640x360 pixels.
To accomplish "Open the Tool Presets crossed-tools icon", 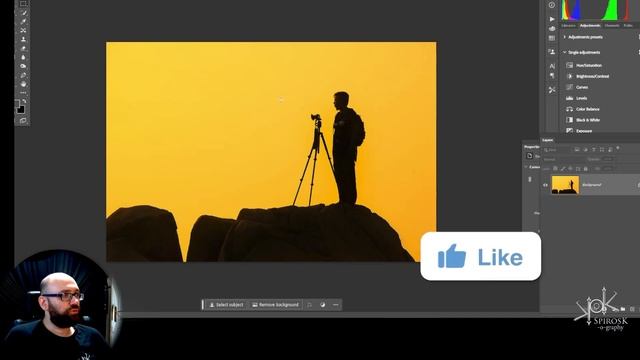I will 552,90.
